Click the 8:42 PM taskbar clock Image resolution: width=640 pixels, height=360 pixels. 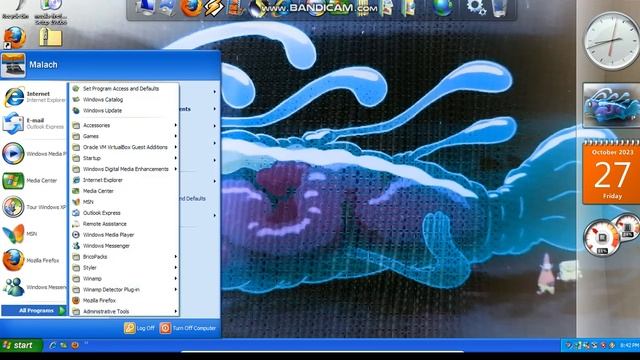629,346
